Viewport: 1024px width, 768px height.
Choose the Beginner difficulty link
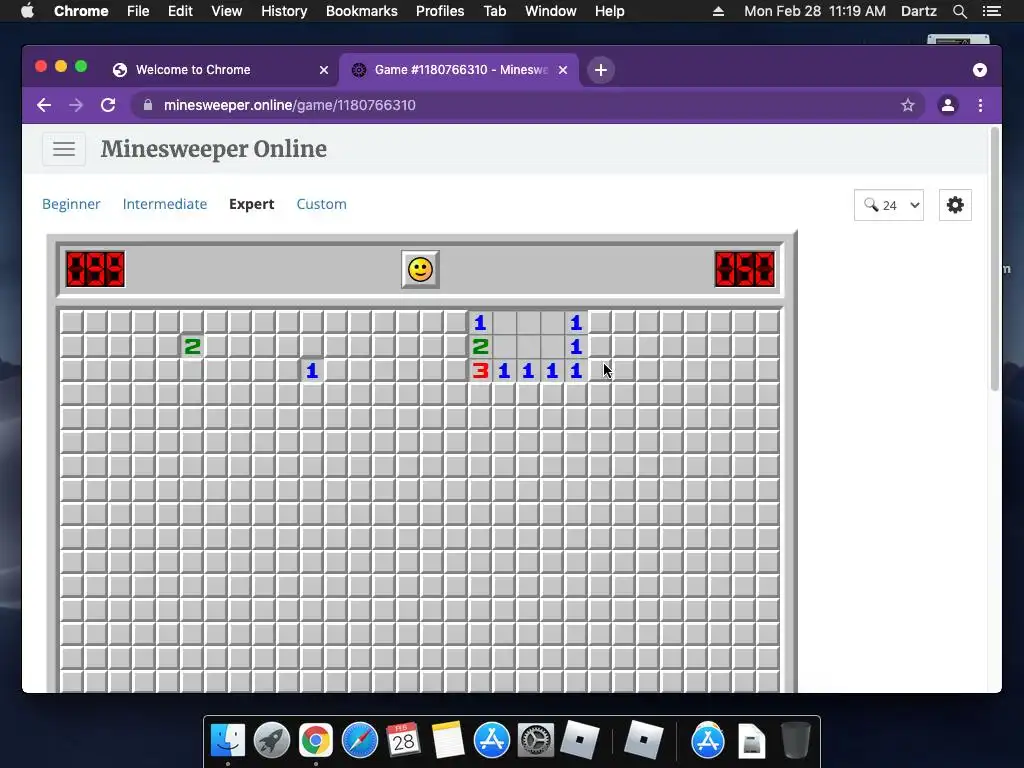[71, 204]
